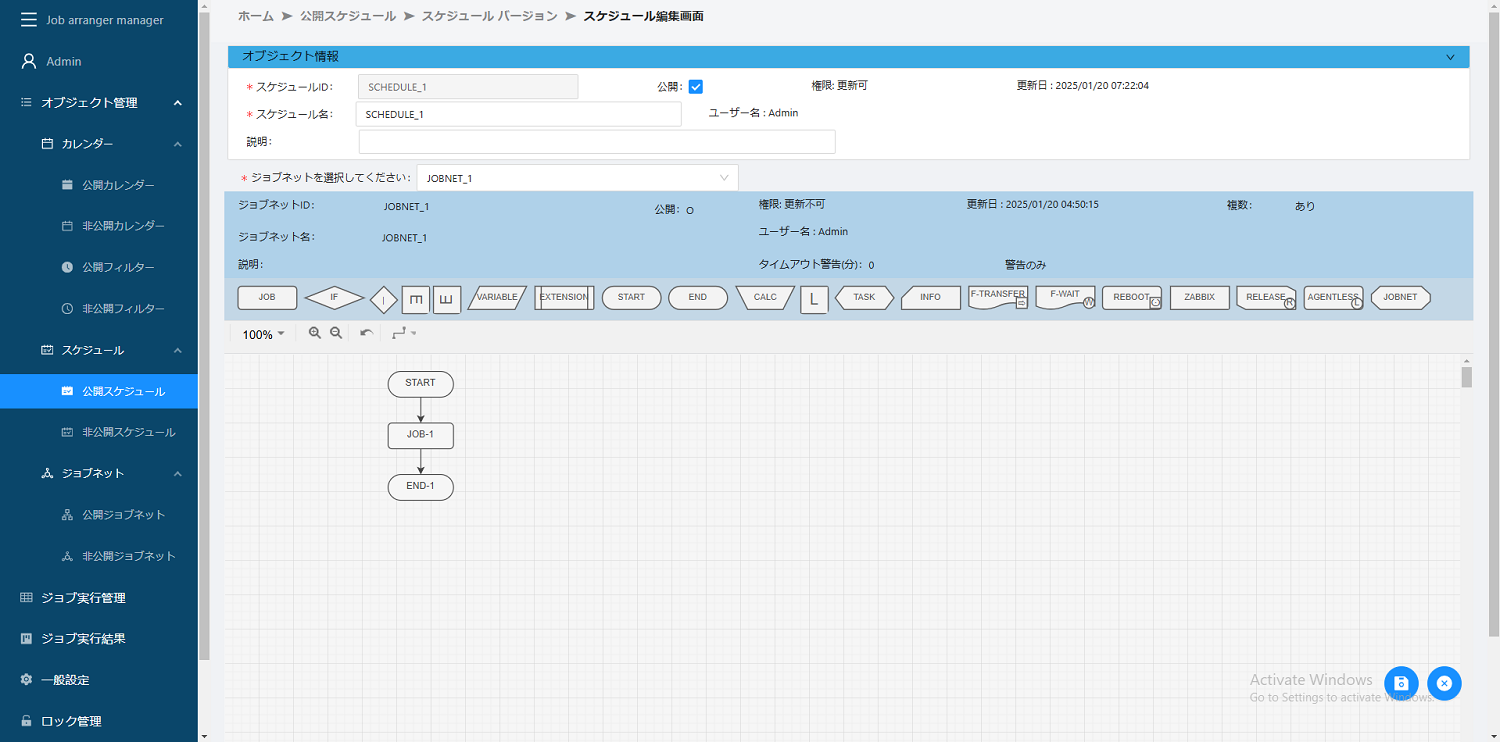Select the F-TRANSFER shape
Screen dimensions: 1500x742
click(998, 297)
